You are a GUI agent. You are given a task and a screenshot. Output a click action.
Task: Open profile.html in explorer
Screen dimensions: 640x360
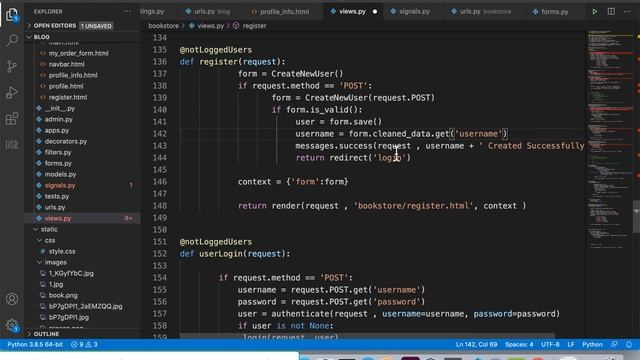click(x=66, y=86)
